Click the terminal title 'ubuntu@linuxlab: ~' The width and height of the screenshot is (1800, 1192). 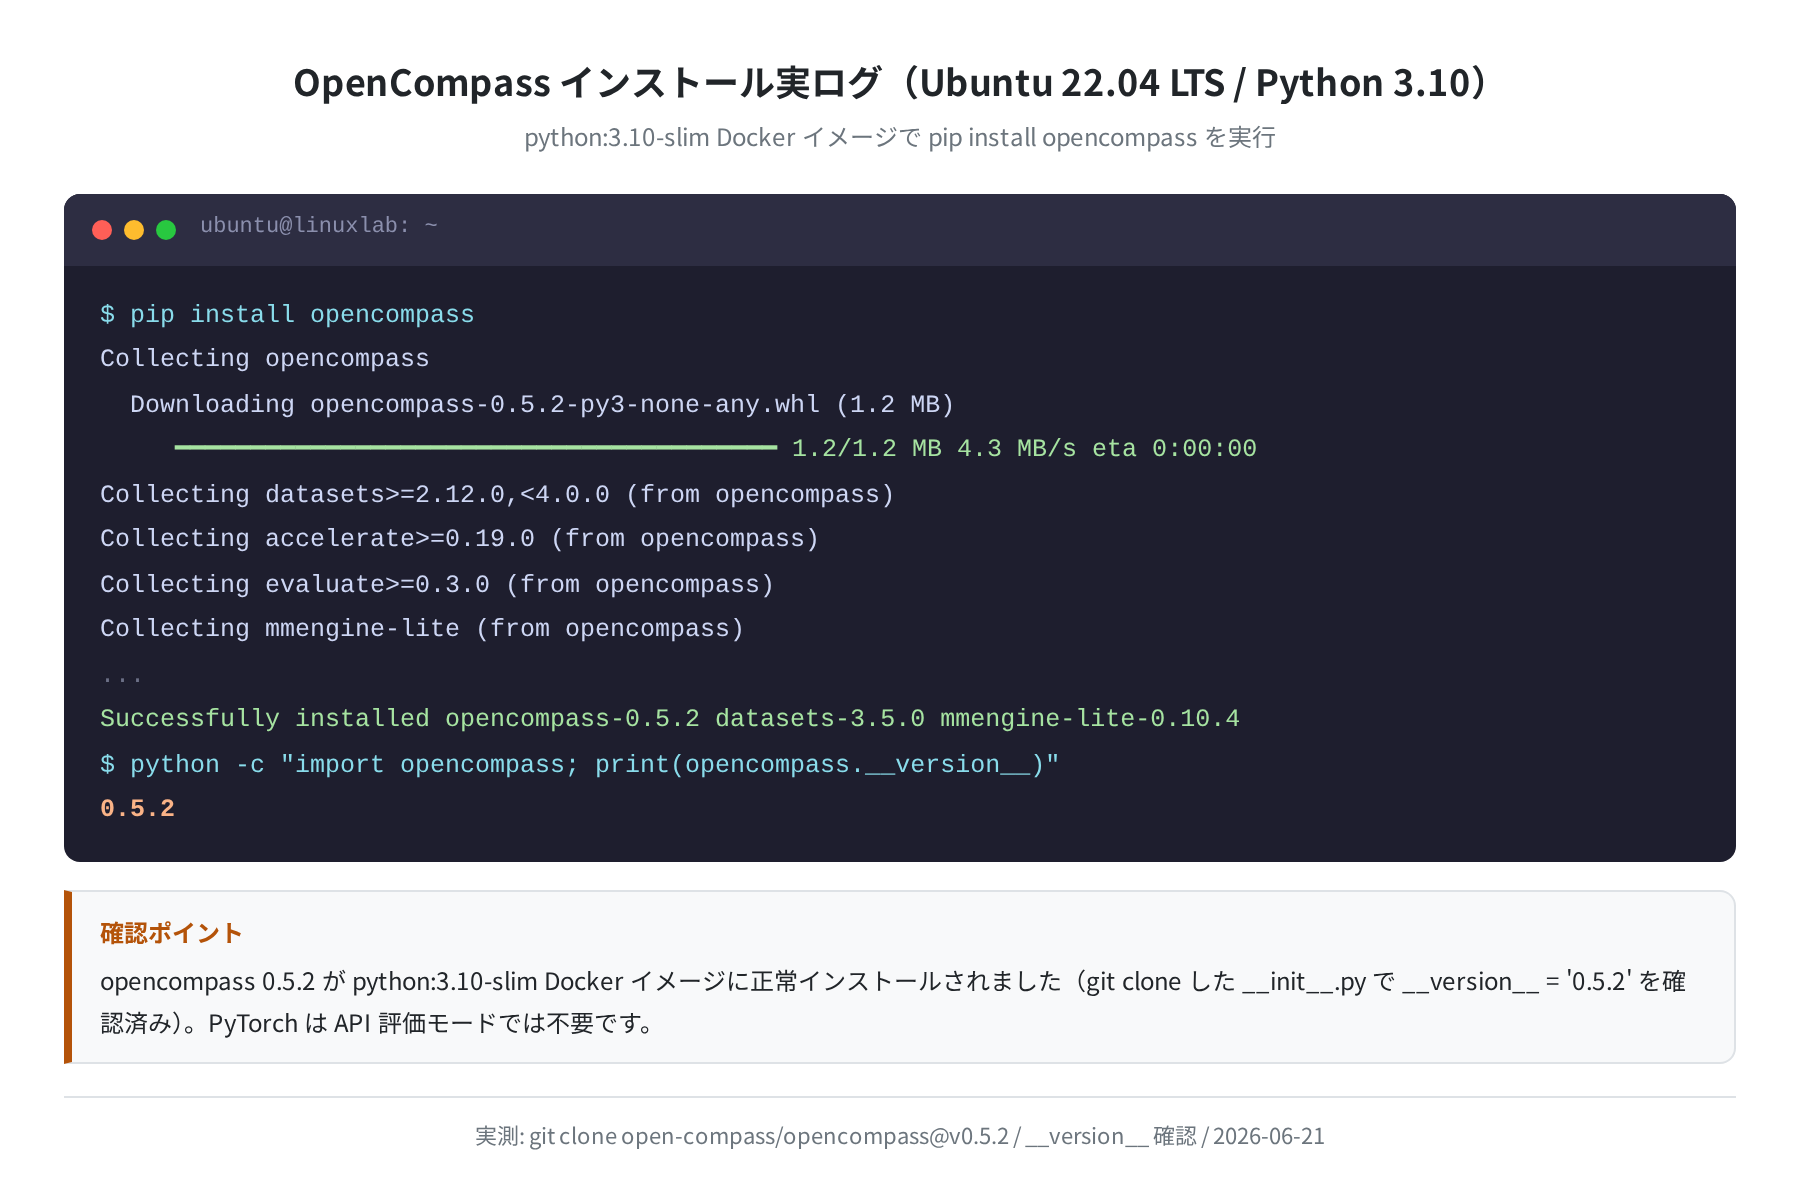pos(319,226)
